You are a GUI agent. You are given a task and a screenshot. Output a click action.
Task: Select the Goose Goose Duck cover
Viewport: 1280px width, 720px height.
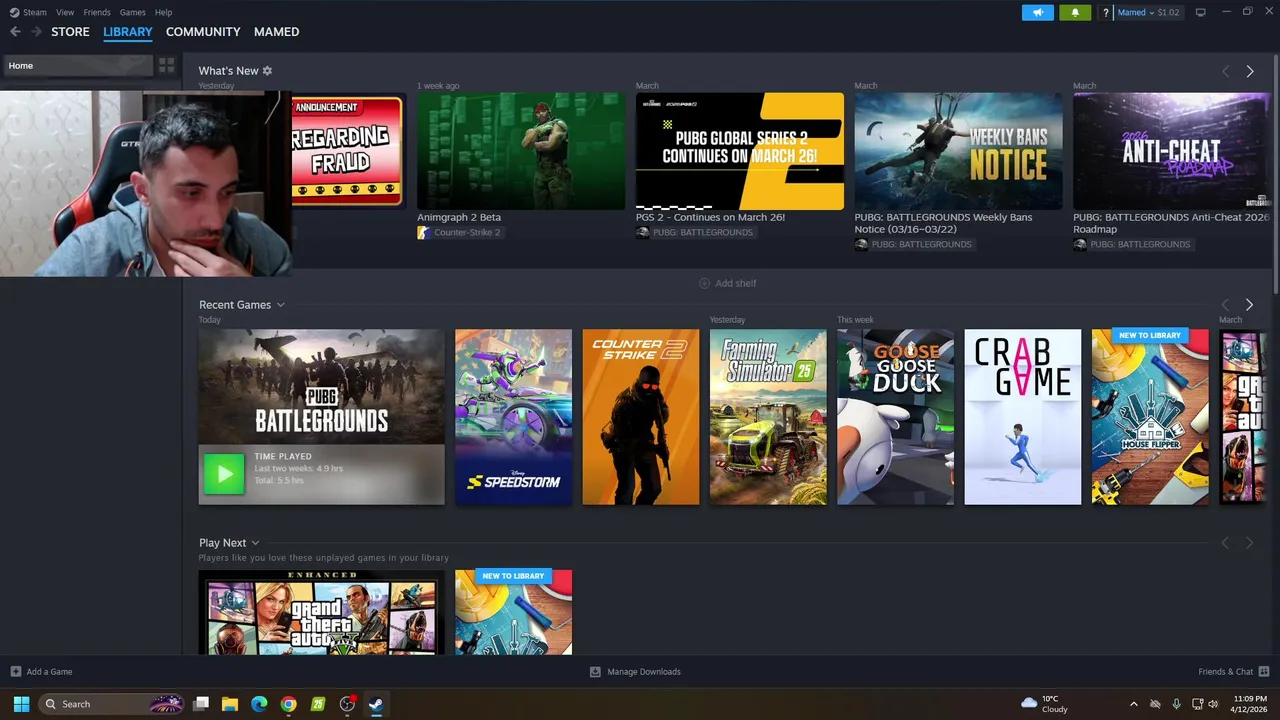click(x=895, y=417)
